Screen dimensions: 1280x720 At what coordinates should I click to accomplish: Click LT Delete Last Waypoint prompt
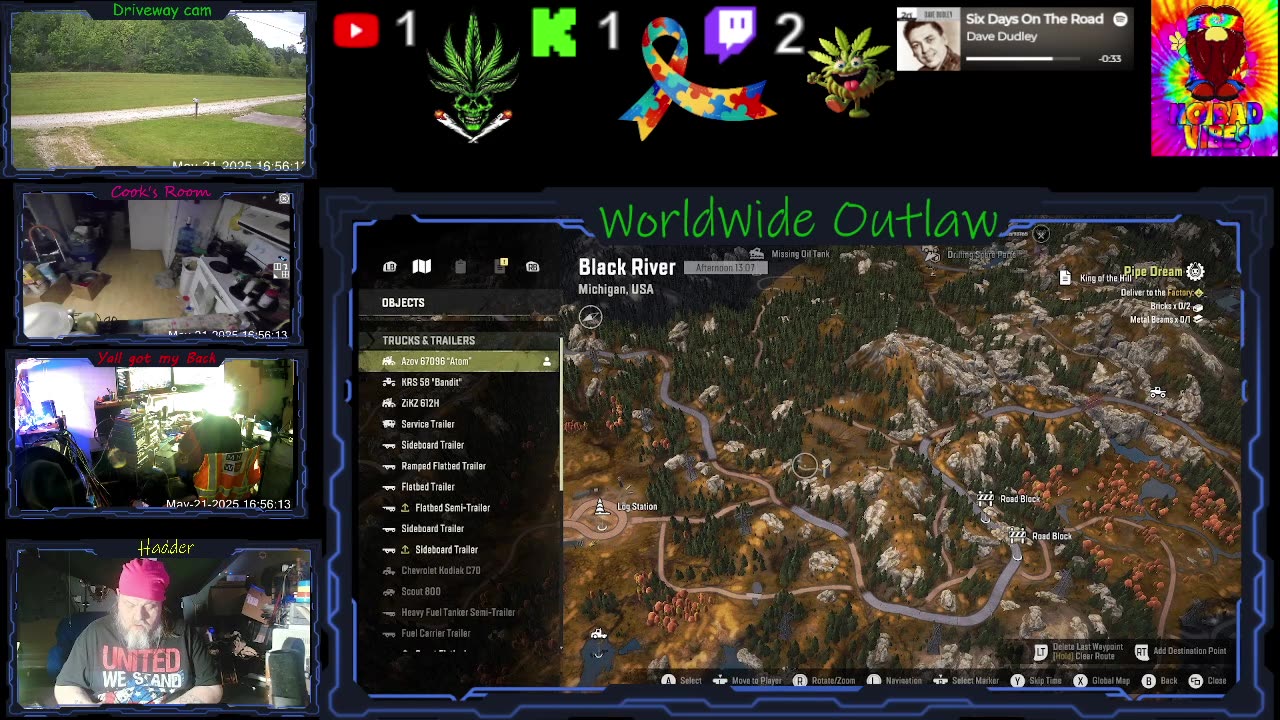tap(1078, 652)
